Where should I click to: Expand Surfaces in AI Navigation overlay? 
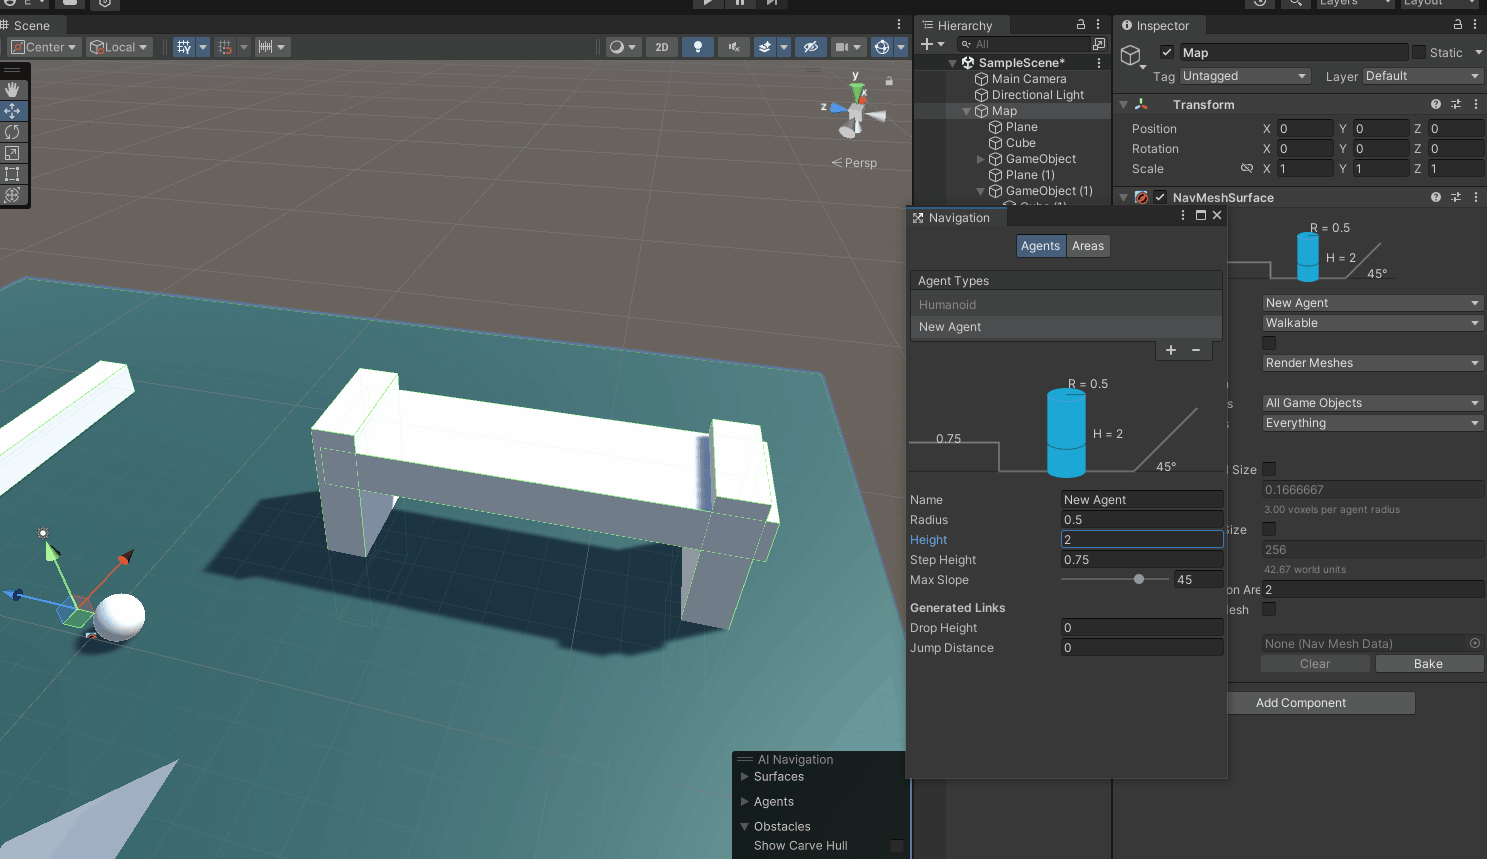click(x=744, y=776)
